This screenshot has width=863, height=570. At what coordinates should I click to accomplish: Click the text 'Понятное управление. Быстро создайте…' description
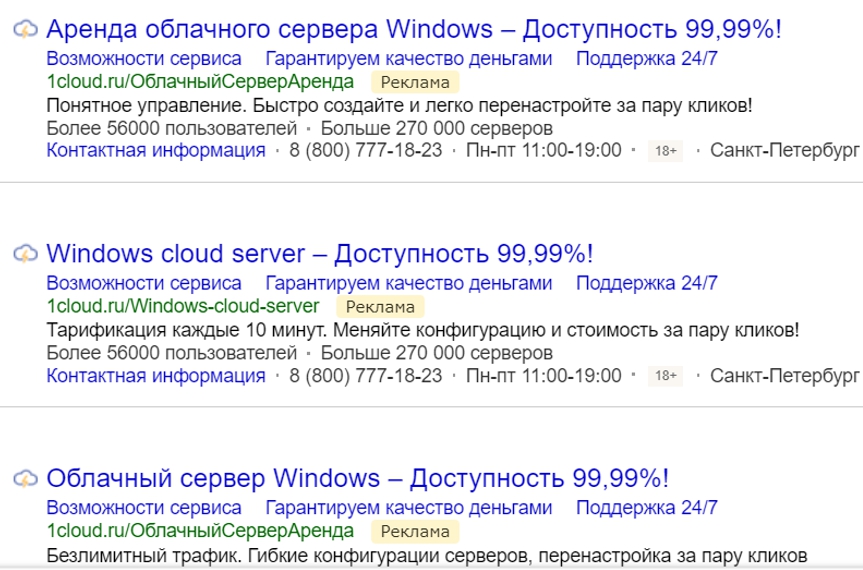[x=399, y=105]
